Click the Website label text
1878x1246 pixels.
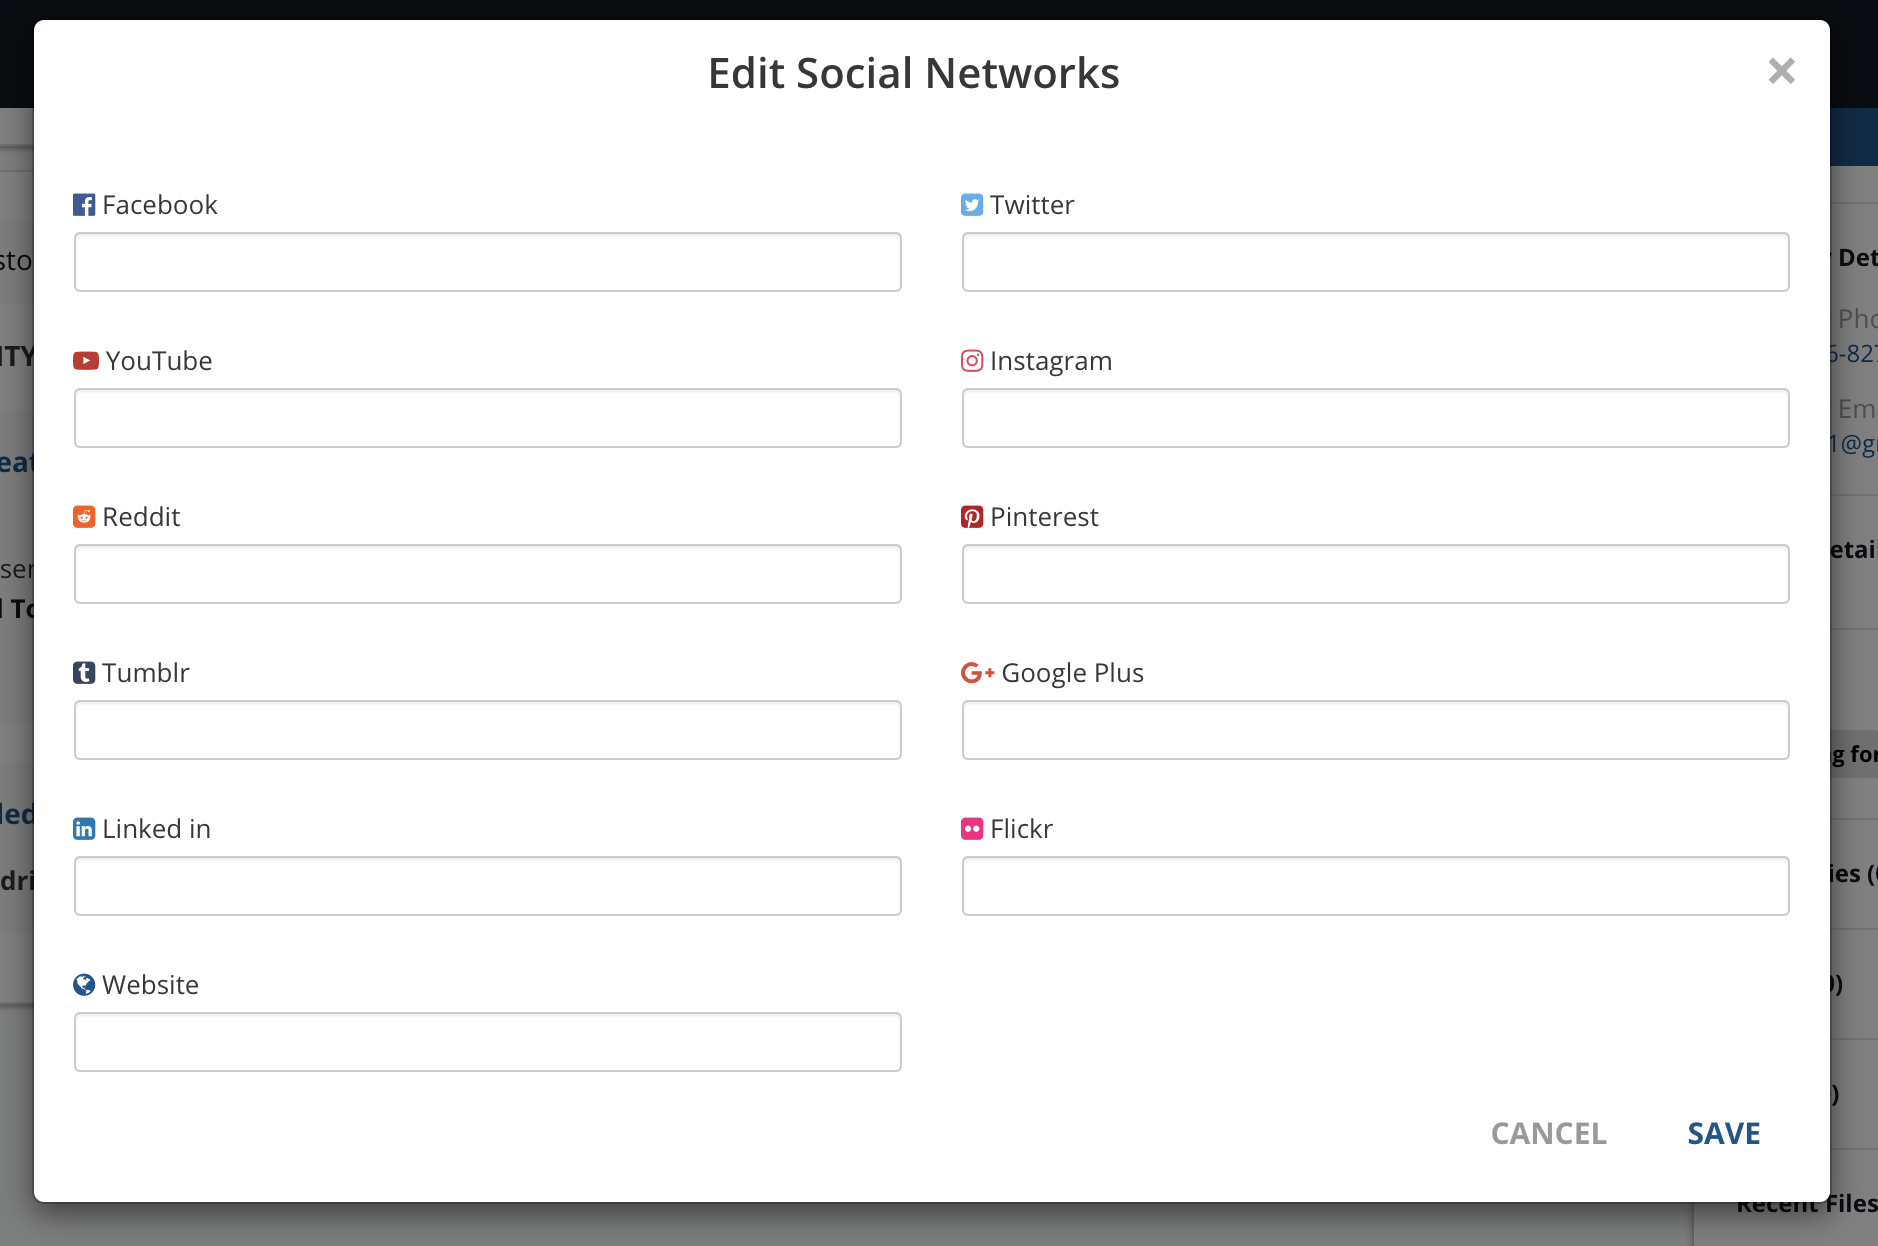(151, 985)
